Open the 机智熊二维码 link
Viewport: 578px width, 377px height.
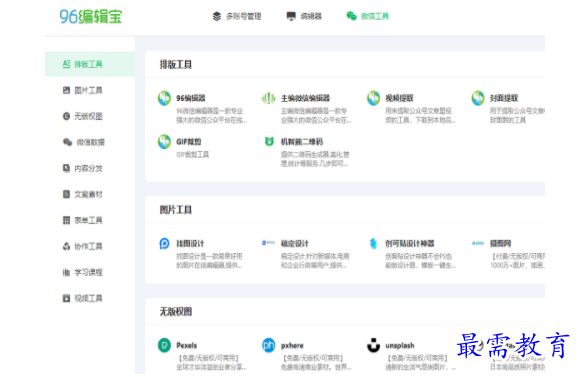click(x=302, y=142)
